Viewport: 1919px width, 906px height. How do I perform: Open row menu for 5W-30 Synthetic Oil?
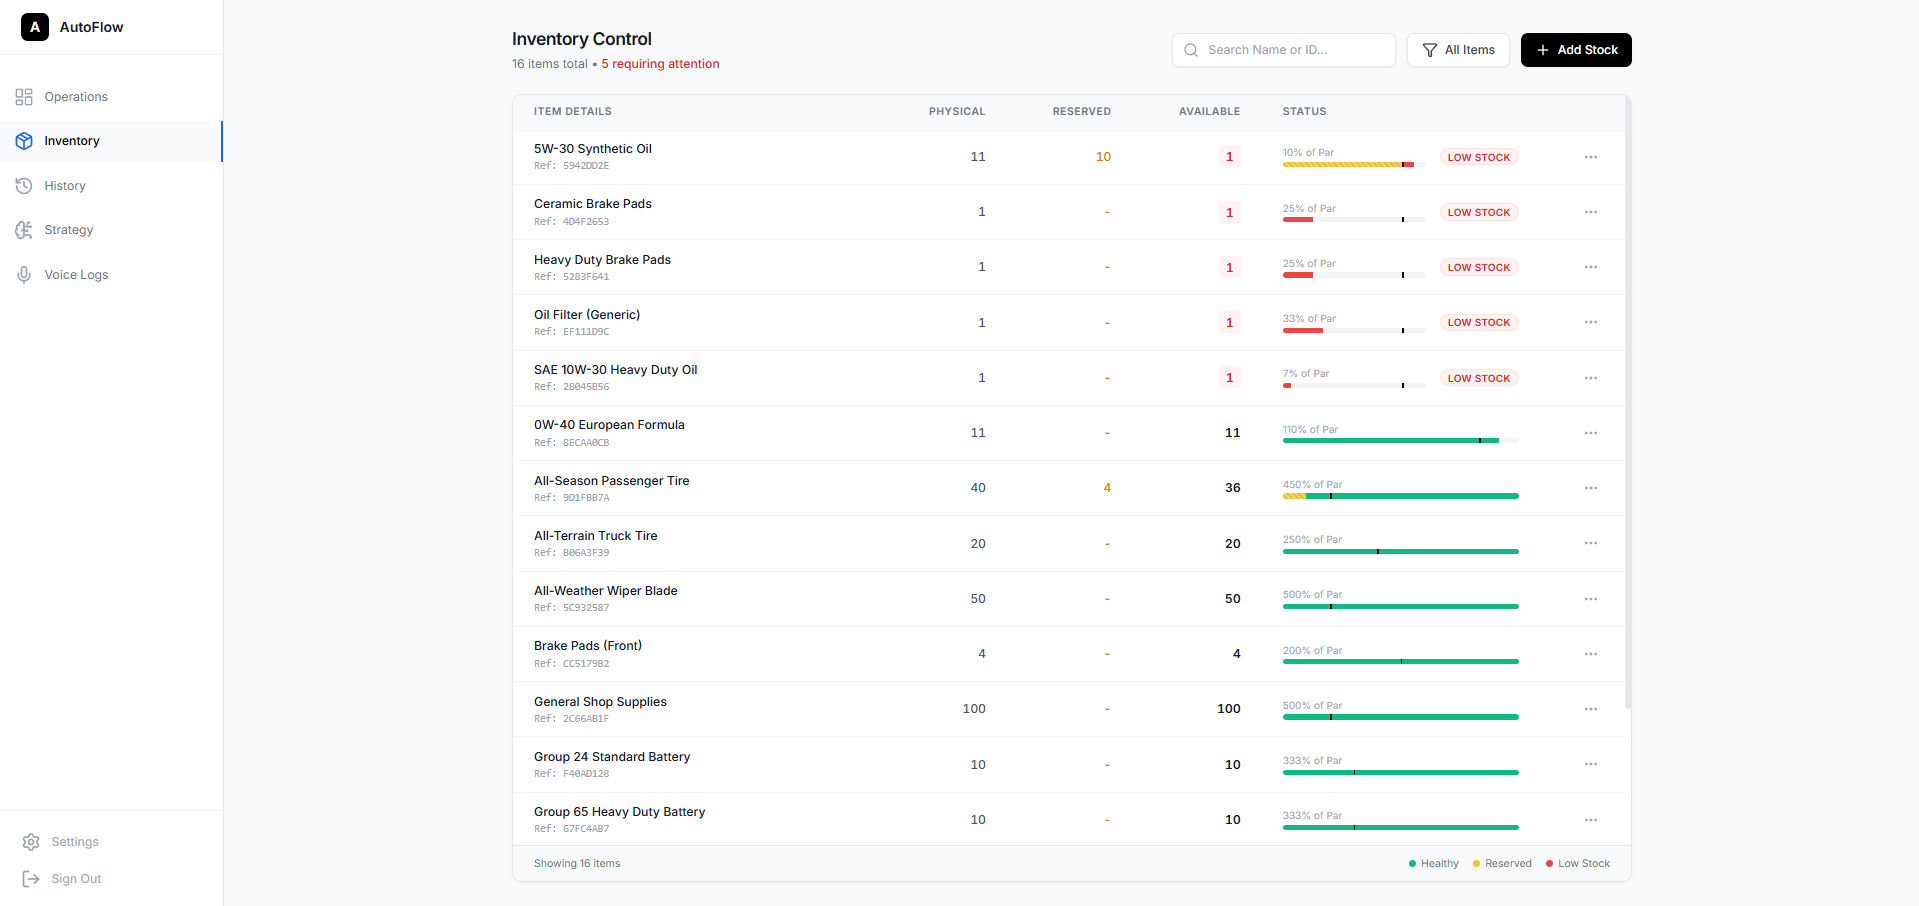1590,157
